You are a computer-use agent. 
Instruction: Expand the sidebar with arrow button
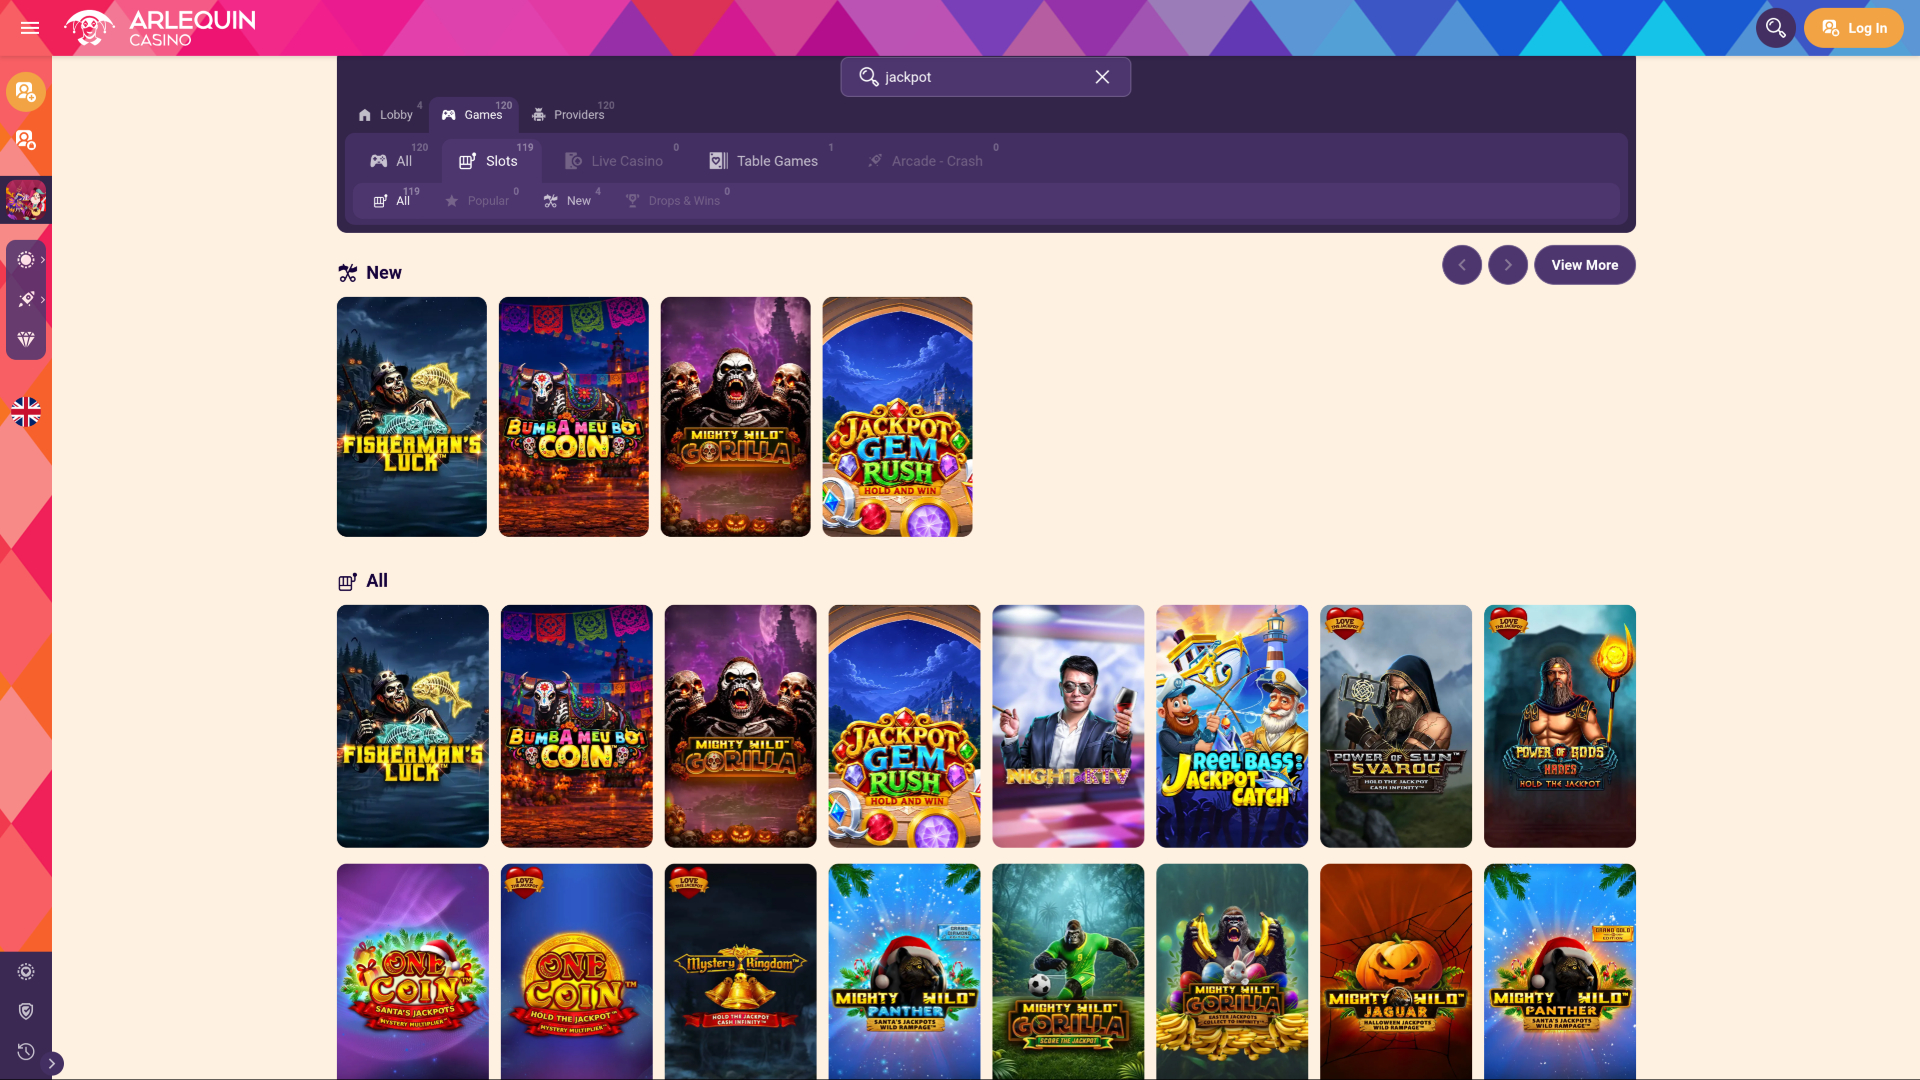pos(52,1064)
